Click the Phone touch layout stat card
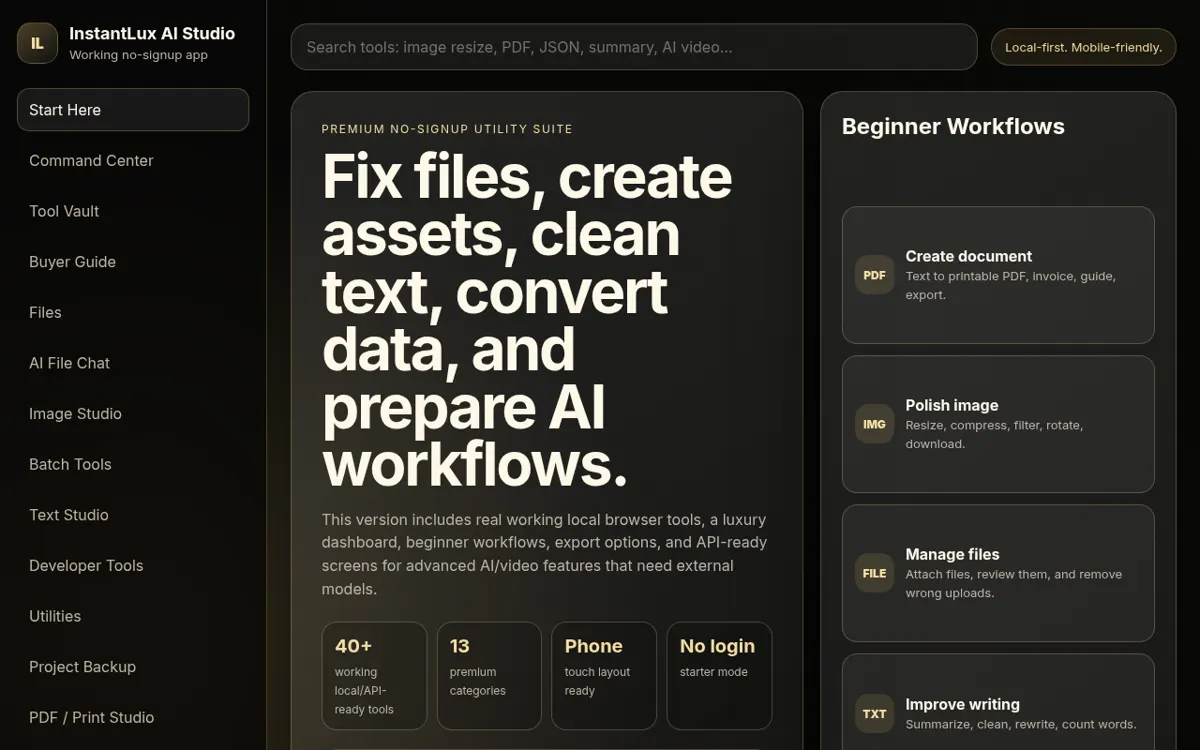The width and height of the screenshot is (1200, 750). 604,676
